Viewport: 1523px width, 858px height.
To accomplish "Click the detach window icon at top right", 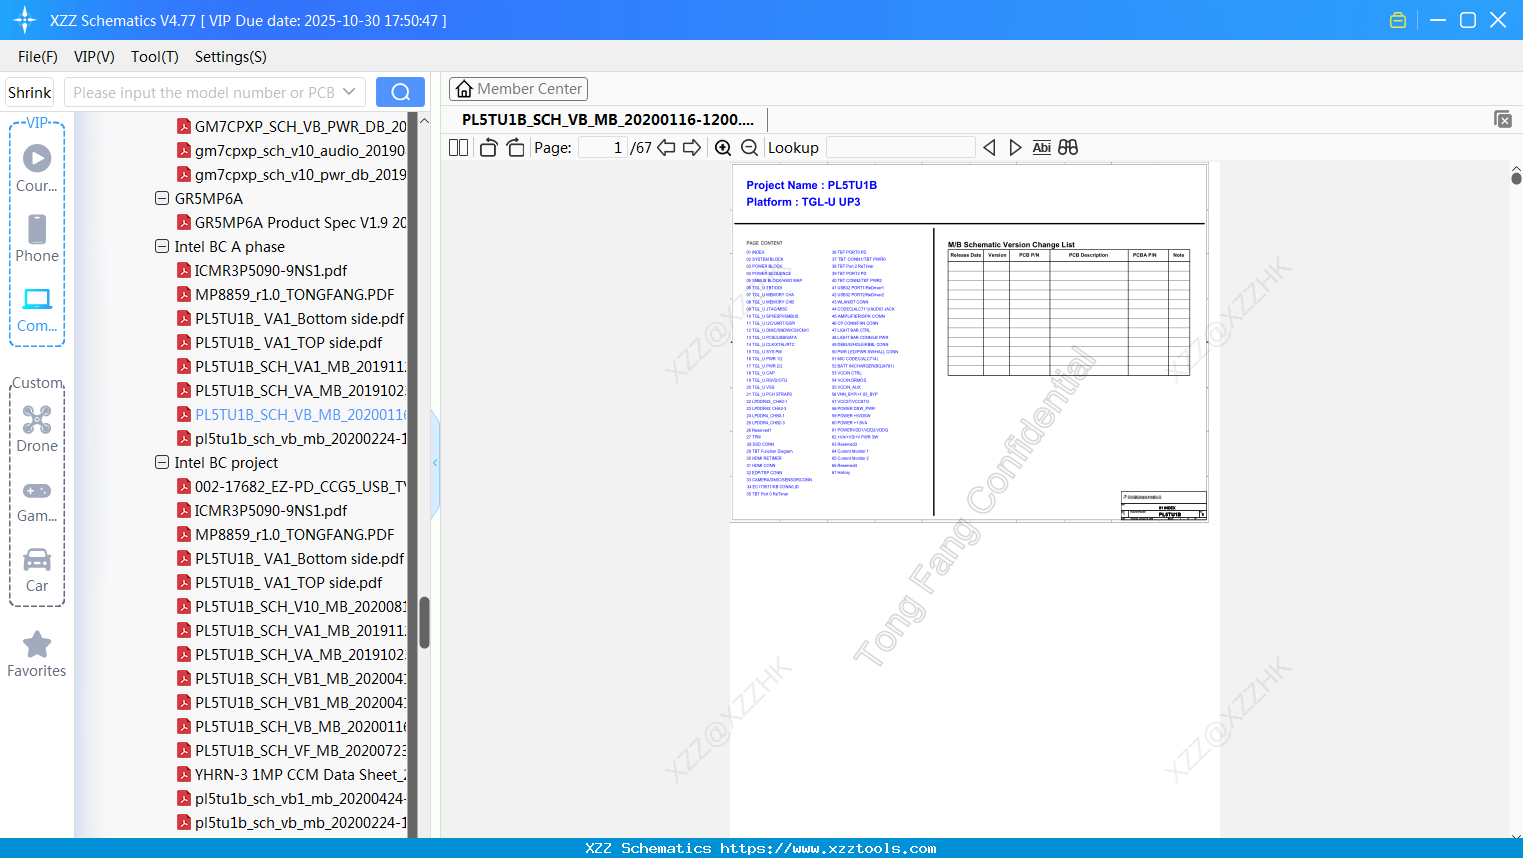I will click(1503, 119).
